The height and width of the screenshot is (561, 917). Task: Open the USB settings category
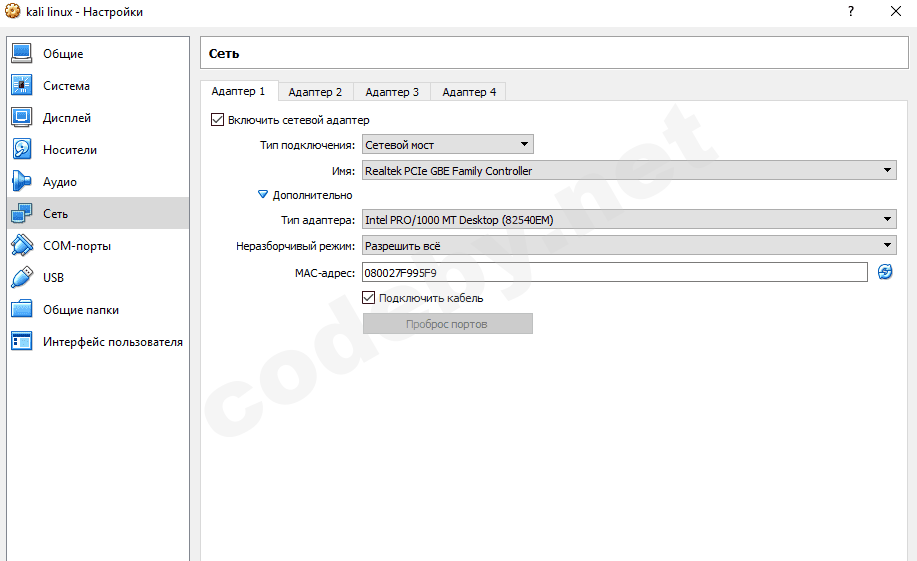(98, 277)
